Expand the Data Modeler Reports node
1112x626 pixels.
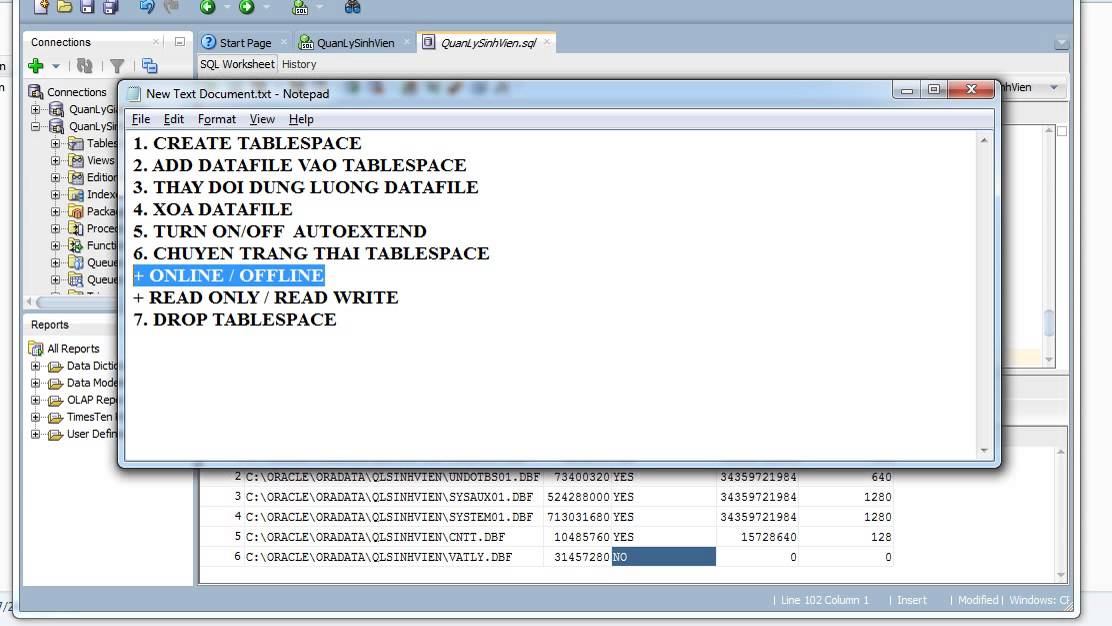tap(35, 384)
